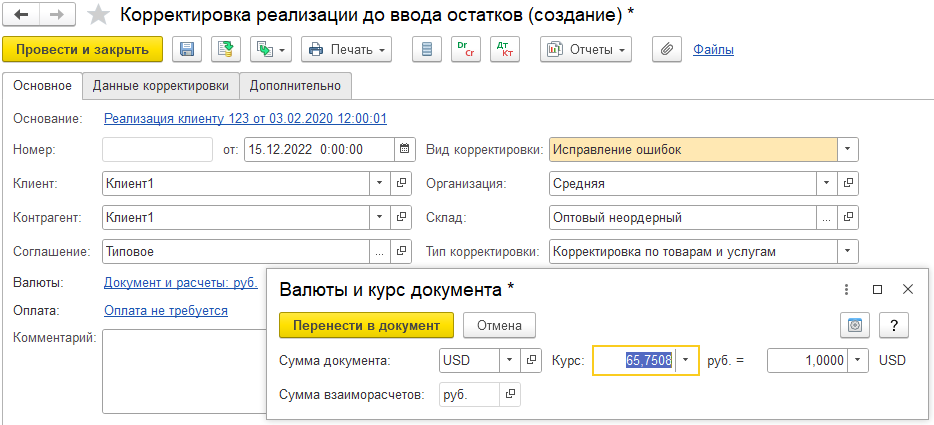Switch to the Дополнительно tab
934x425 pixels.
[296, 86]
